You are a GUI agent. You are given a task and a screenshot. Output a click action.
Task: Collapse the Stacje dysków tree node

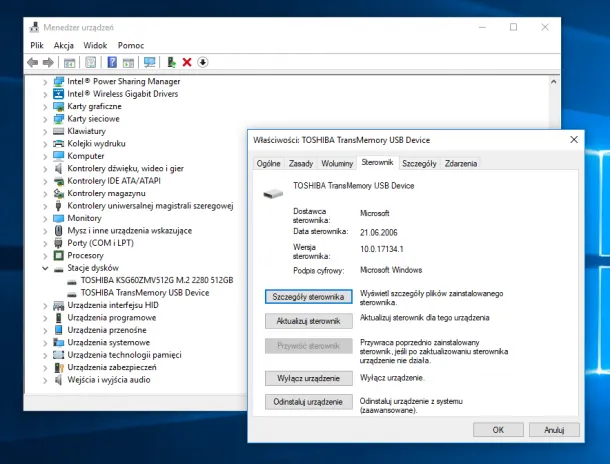[x=45, y=268]
